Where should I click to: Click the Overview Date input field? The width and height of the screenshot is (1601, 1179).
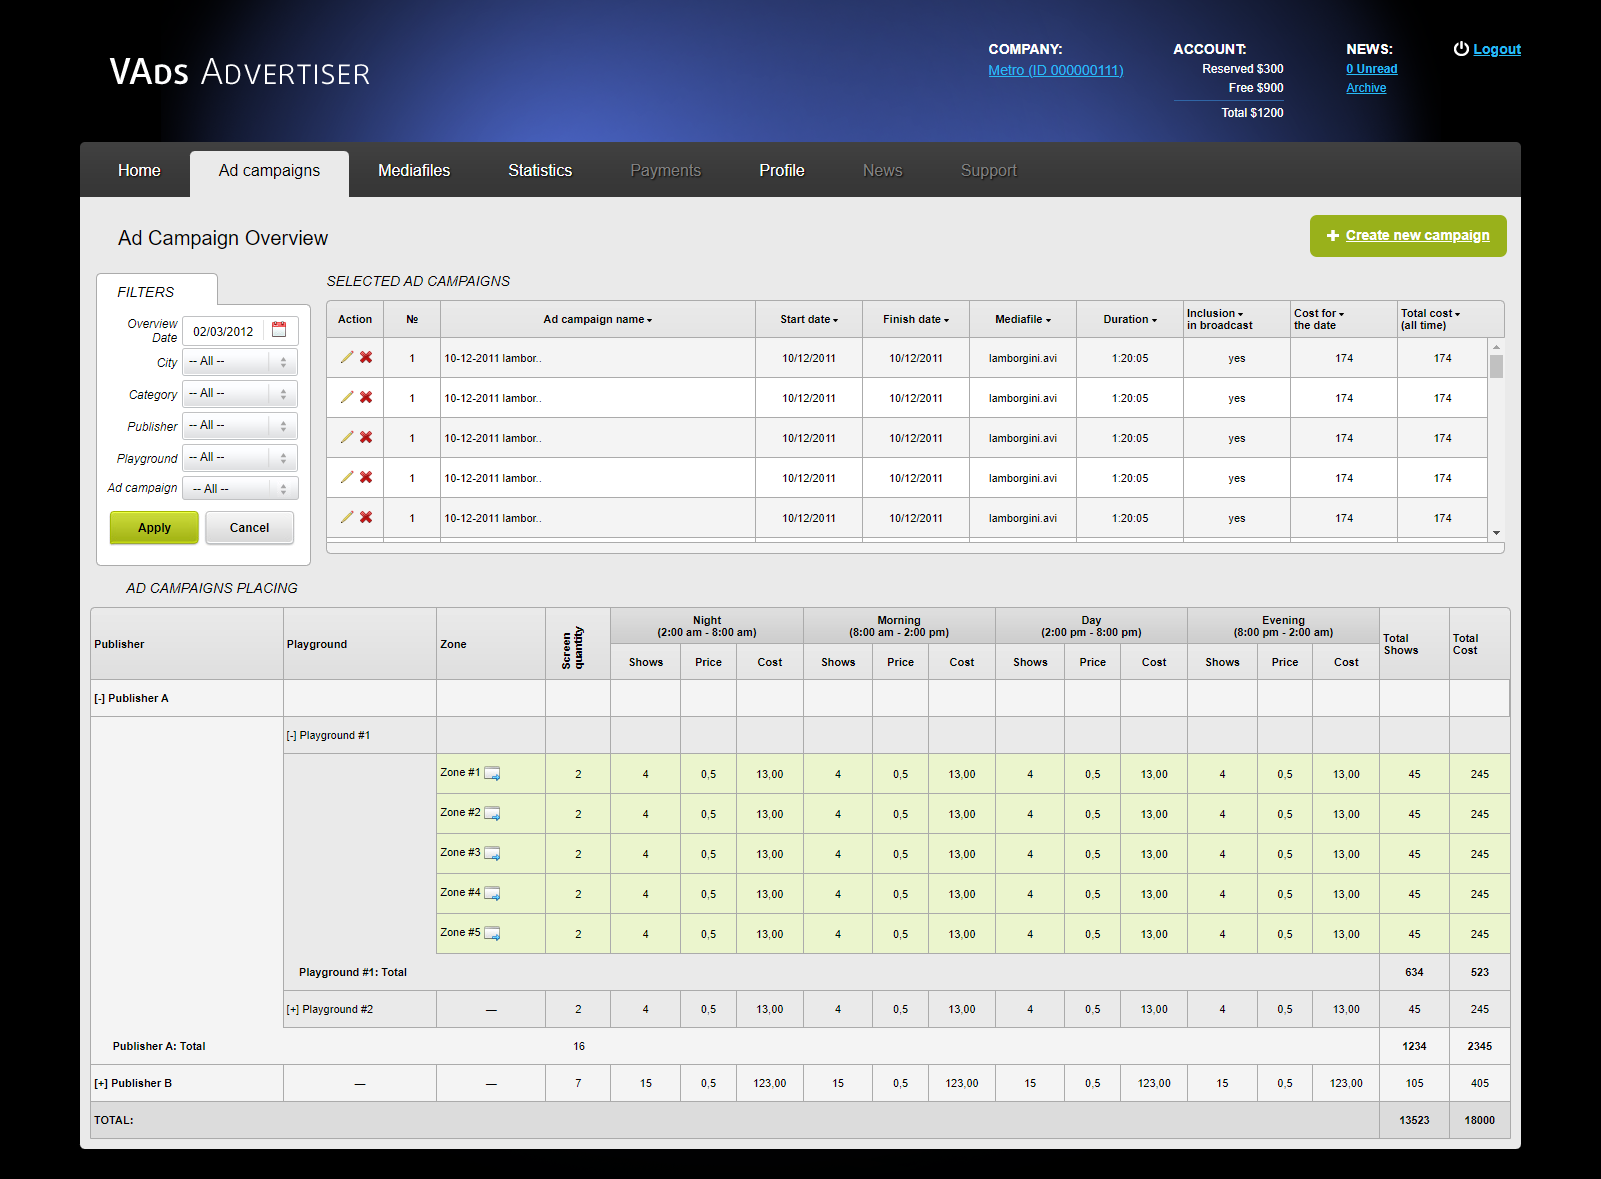click(x=240, y=330)
